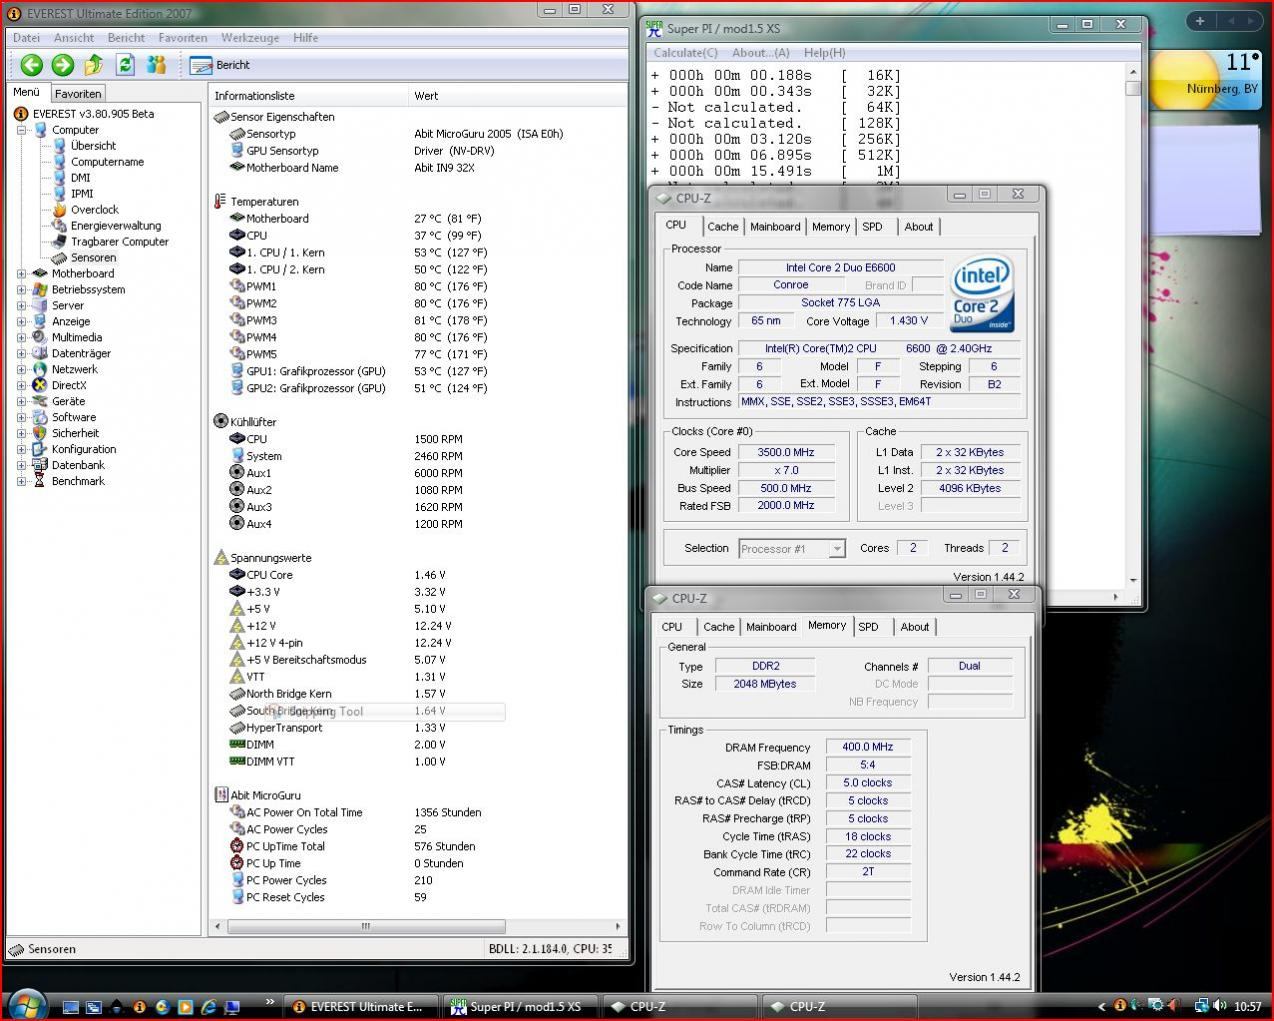
Task: Click the Datenbank icon in the tree
Action: (40, 466)
